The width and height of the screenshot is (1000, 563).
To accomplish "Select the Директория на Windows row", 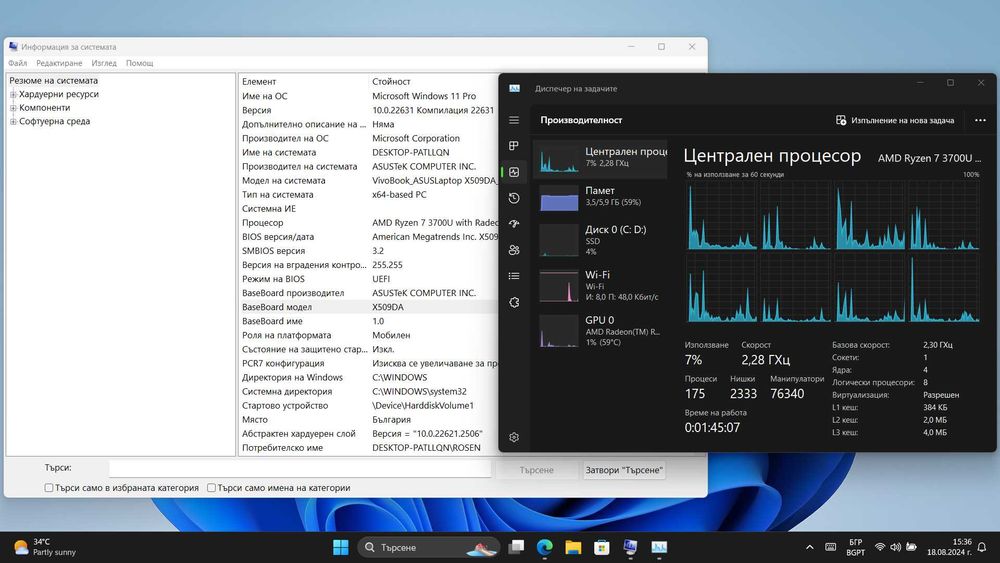I will click(x=369, y=377).
